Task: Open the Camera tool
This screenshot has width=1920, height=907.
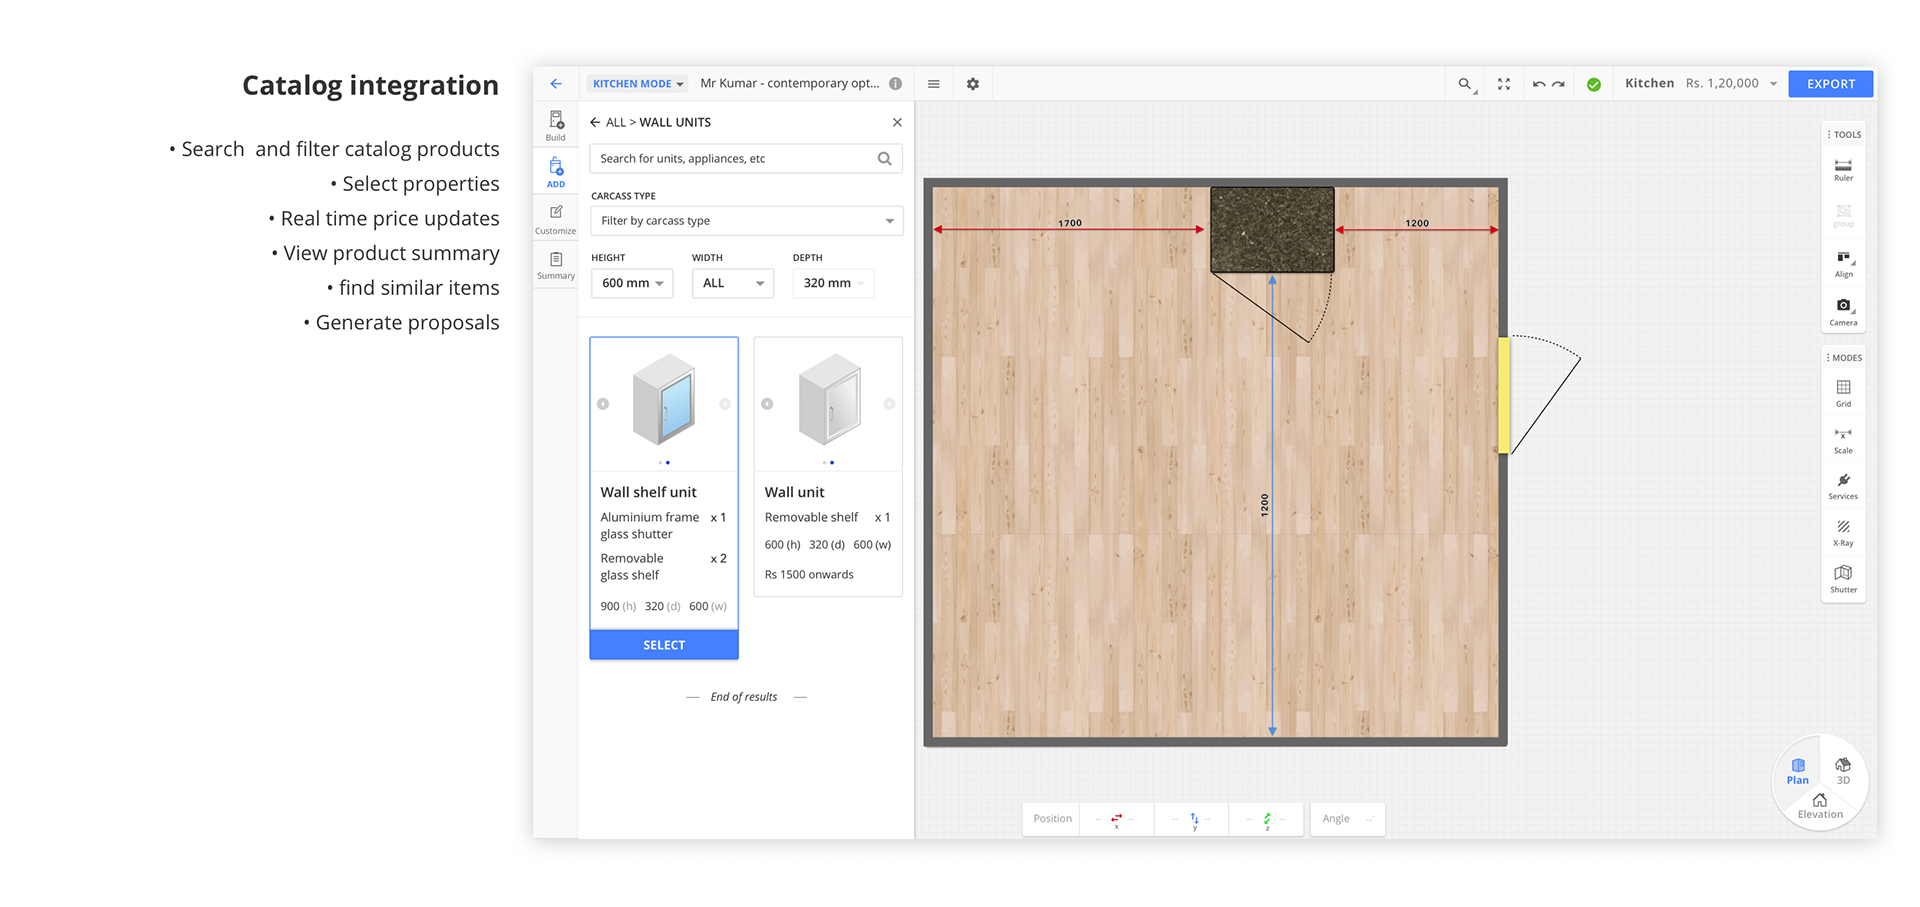Action: [1843, 312]
